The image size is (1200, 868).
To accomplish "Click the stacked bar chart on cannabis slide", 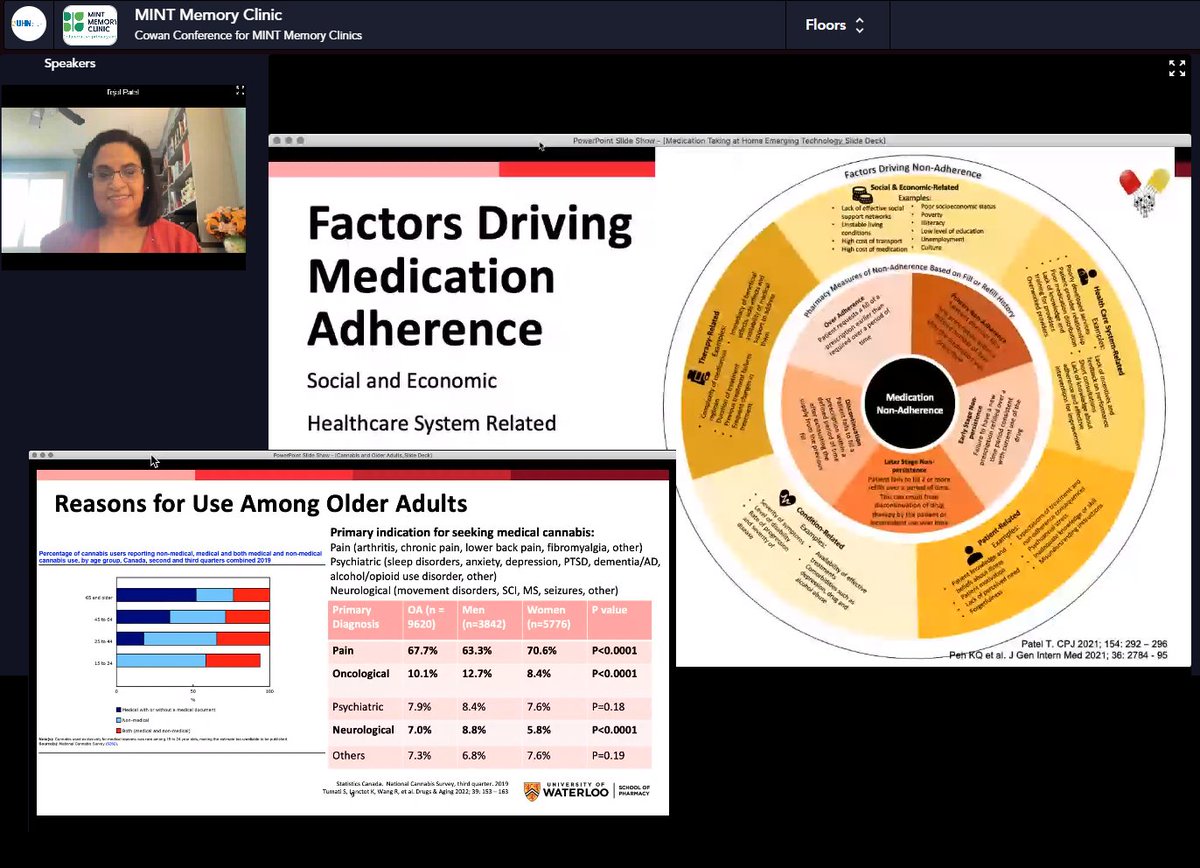I will pos(195,630).
